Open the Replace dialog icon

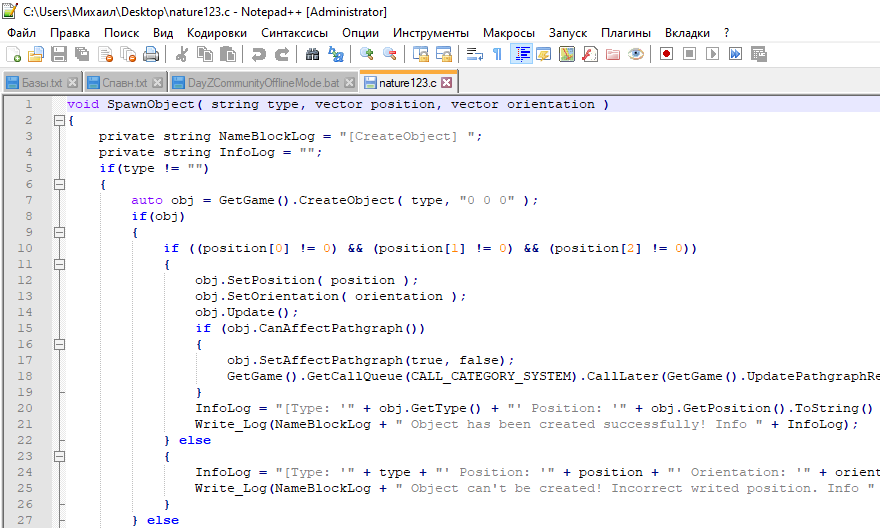[336, 54]
